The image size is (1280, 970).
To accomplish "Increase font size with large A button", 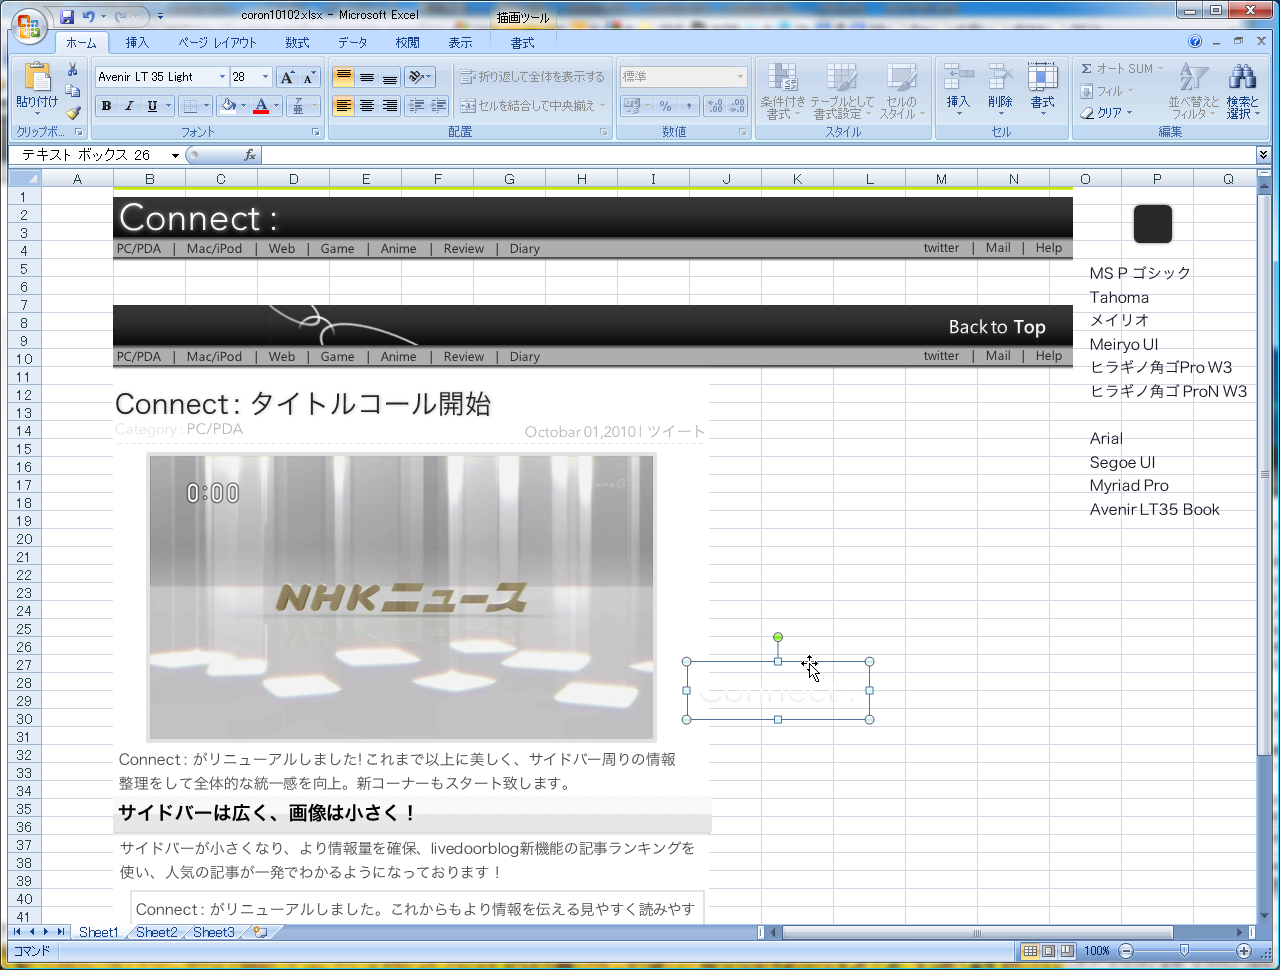I will [287, 77].
